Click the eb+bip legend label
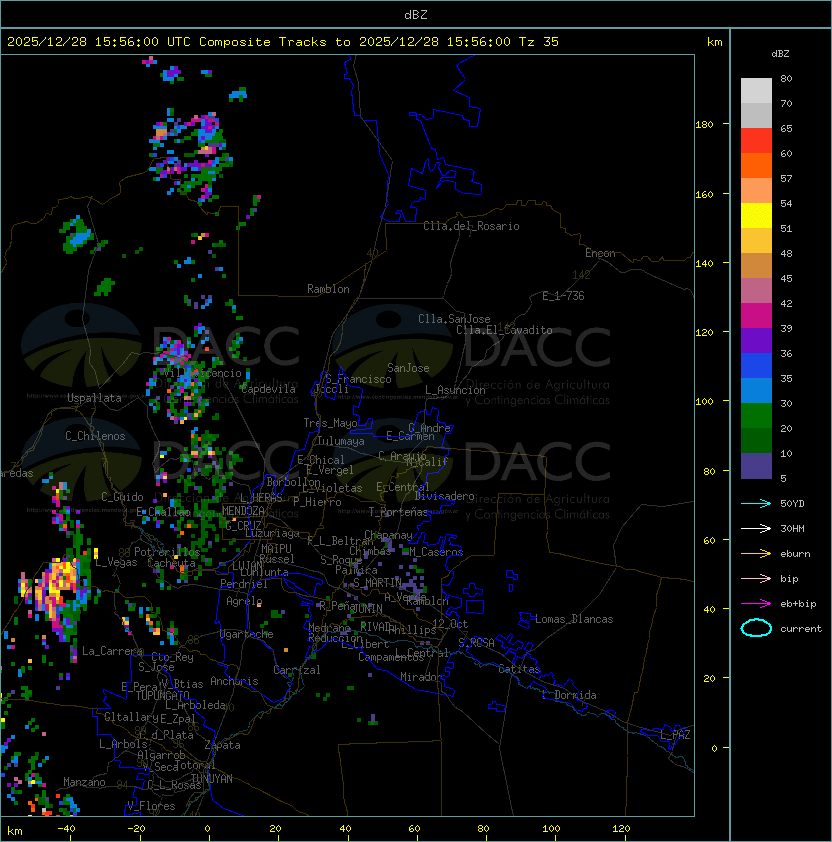Viewport: 832px width, 842px height. (798, 604)
